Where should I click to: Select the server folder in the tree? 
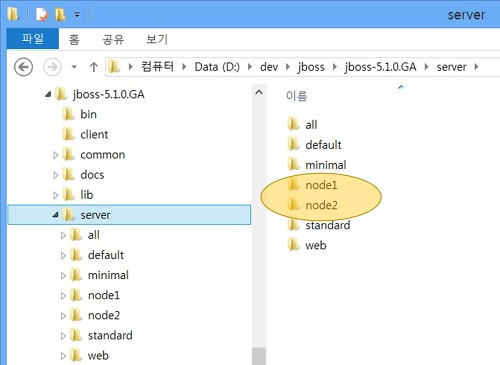[129, 215]
